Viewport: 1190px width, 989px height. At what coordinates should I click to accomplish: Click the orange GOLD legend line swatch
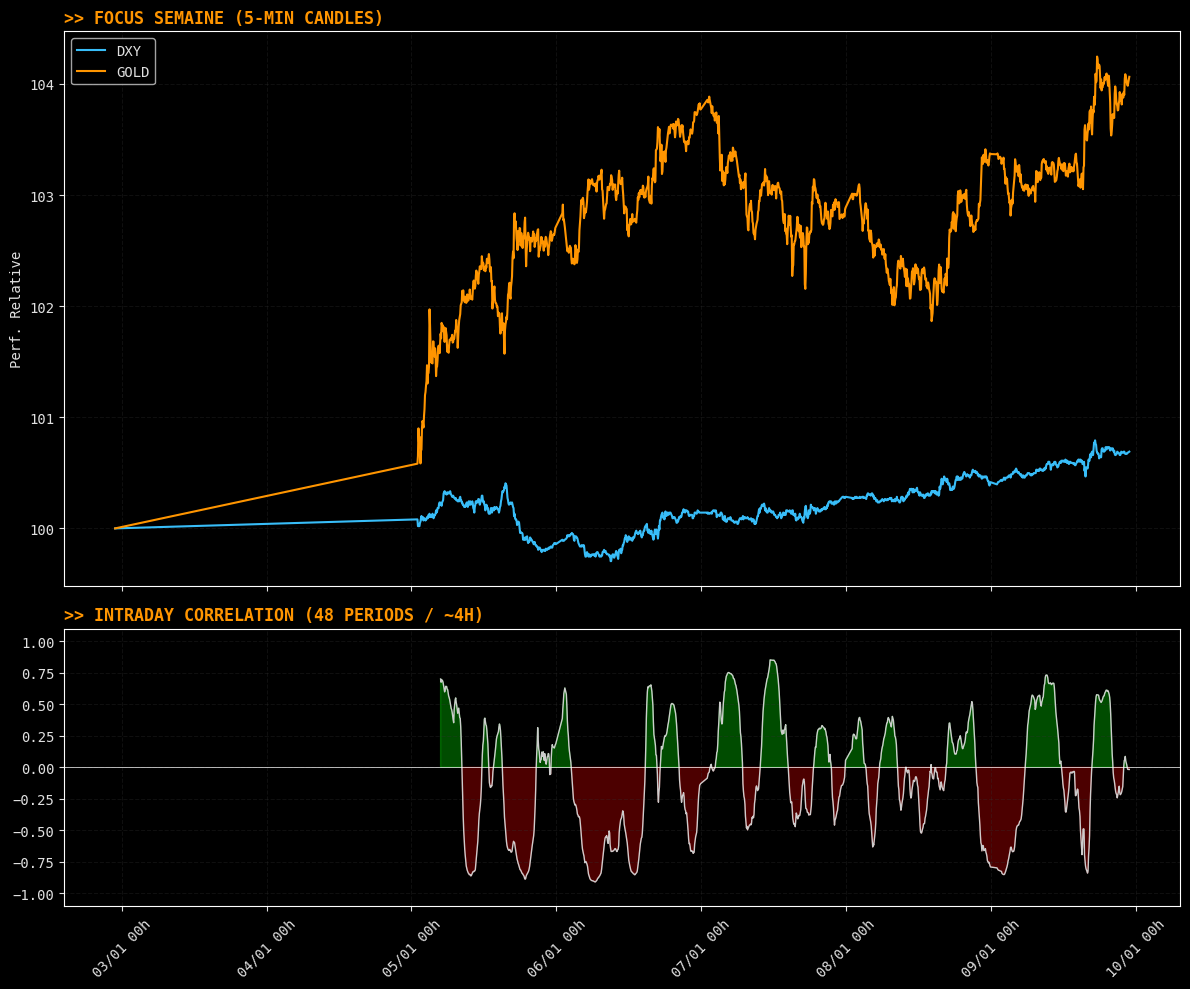90,71
